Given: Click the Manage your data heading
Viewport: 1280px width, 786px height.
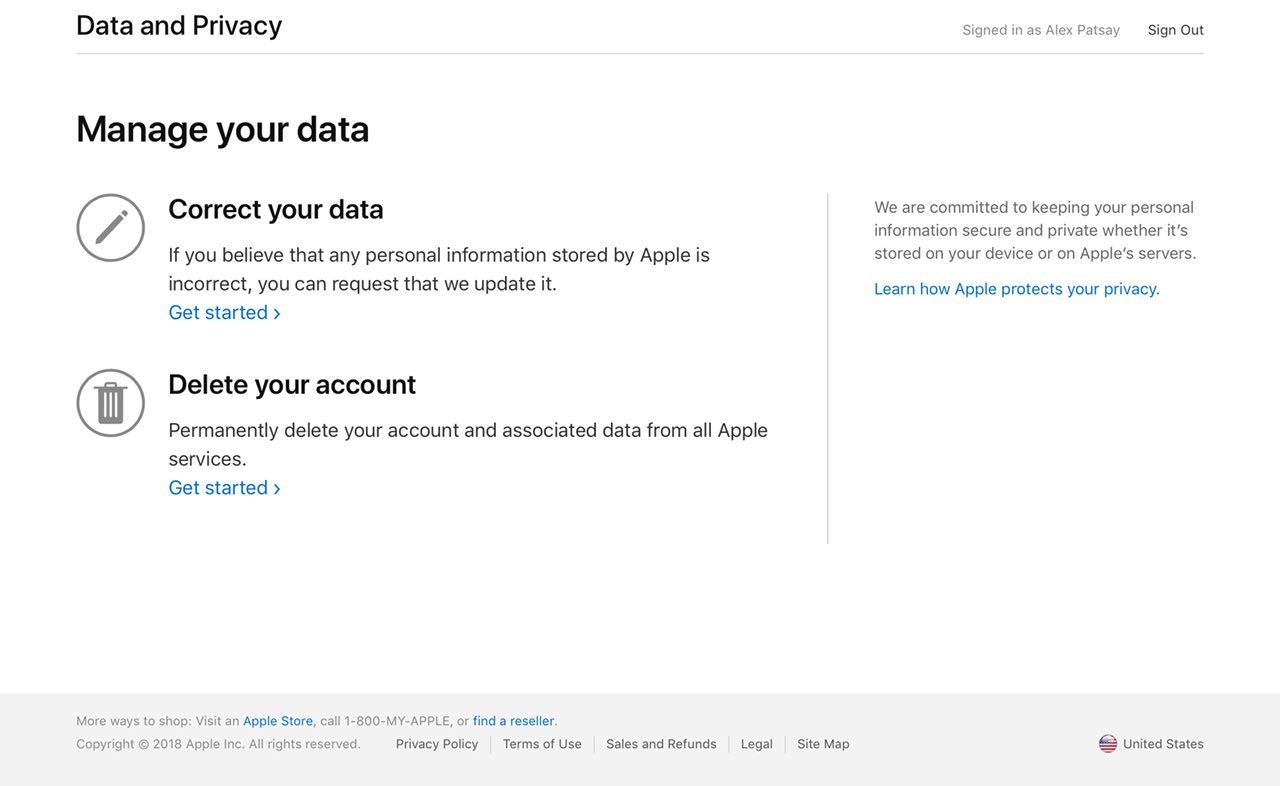Looking at the screenshot, I should (x=223, y=129).
